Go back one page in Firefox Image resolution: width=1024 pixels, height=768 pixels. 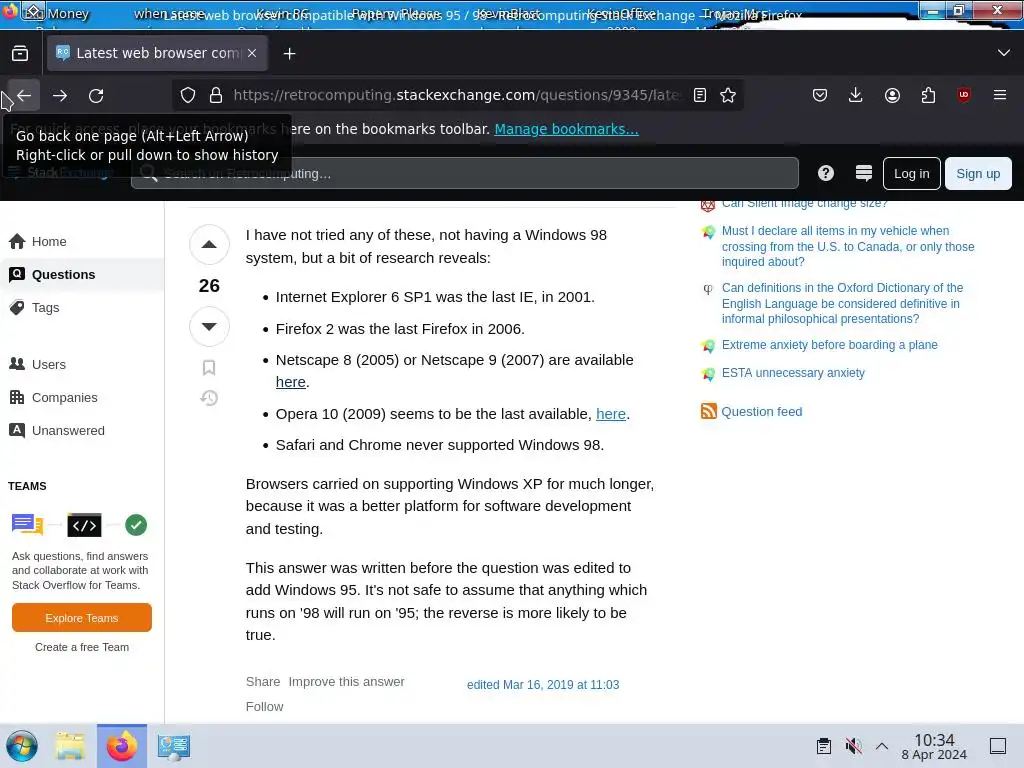[x=24, y=95]
